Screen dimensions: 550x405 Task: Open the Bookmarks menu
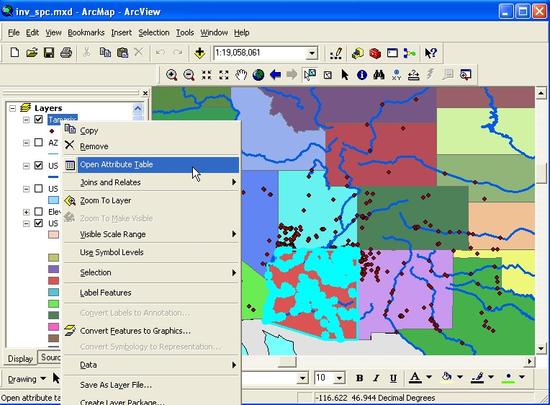pos(86,33)
